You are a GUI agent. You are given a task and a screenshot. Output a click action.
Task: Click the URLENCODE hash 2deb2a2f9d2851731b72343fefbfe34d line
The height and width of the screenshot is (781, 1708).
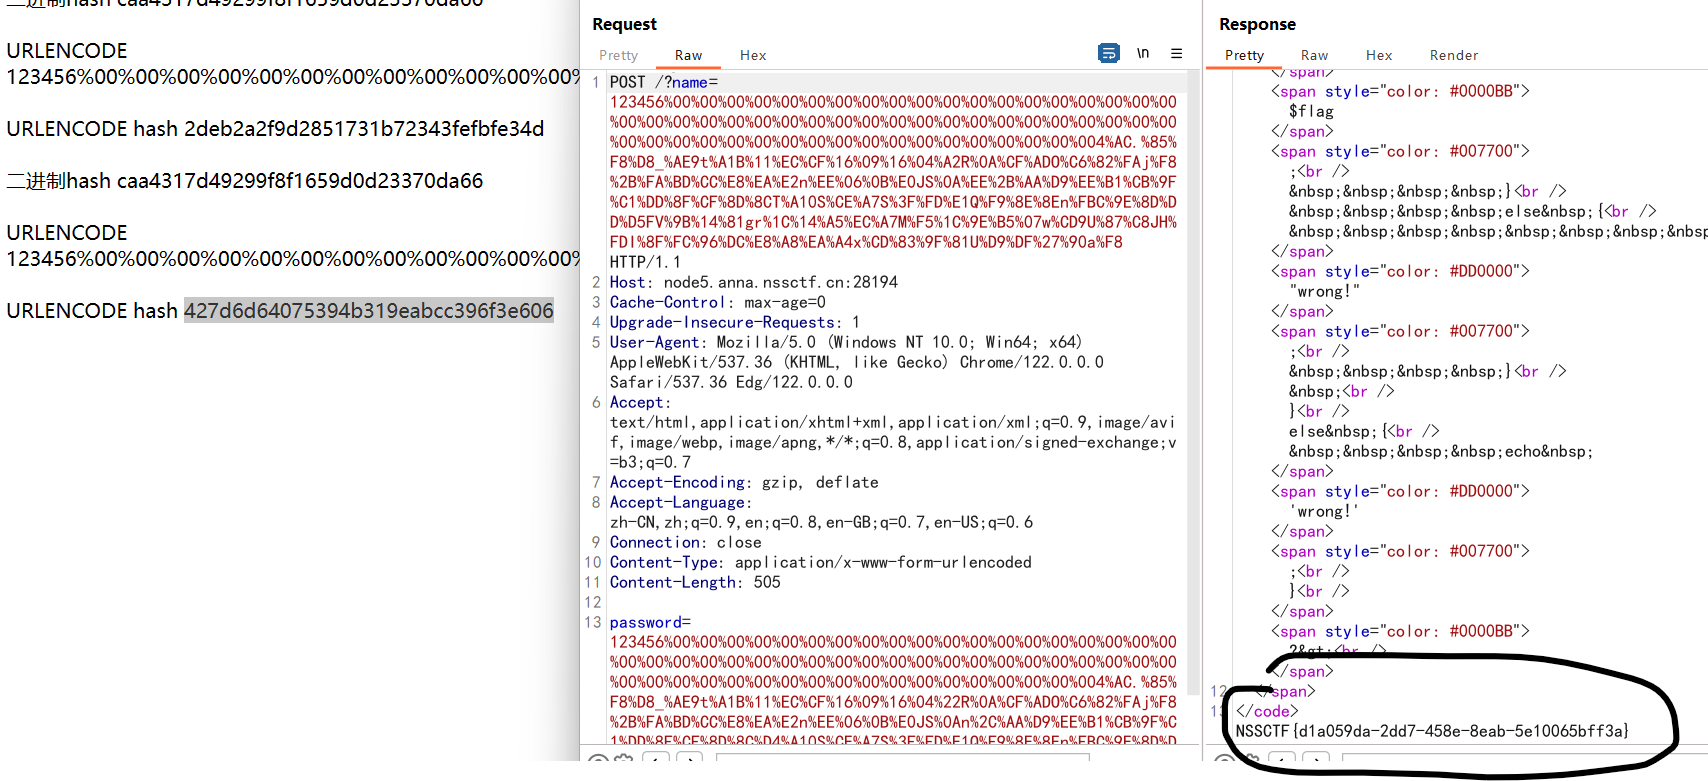click(x=275, y=129)
